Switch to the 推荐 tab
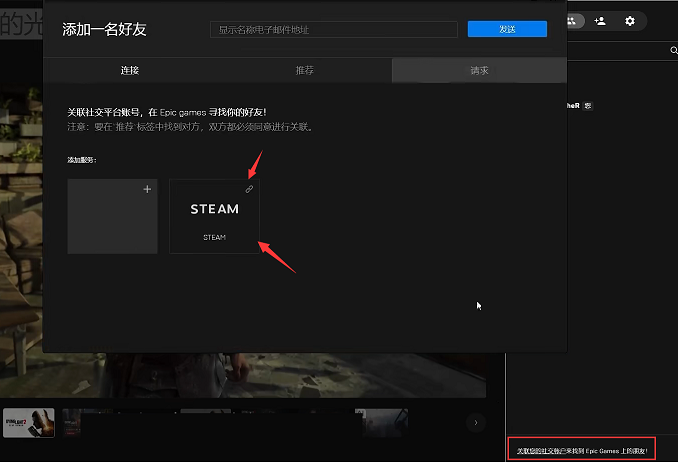The height and width of the screenshot is (462, 678). (304, 71)
